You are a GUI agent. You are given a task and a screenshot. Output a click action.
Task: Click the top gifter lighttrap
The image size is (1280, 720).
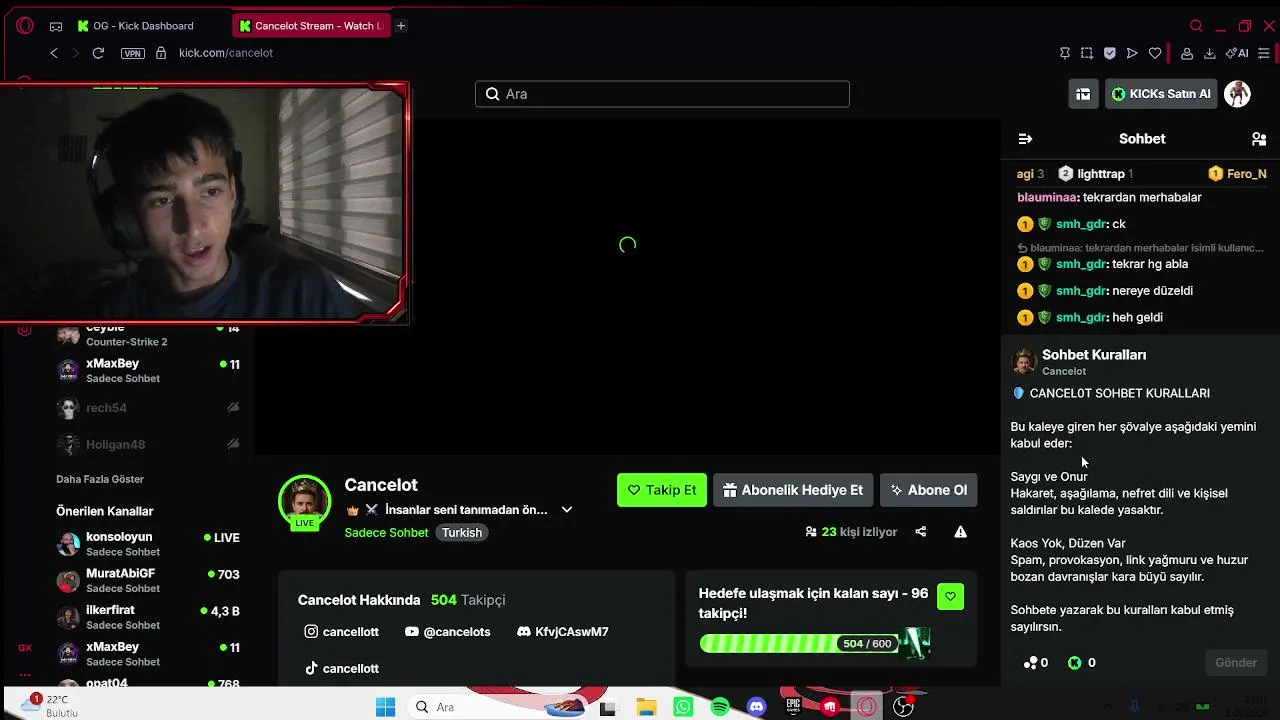click(1094, 174)
